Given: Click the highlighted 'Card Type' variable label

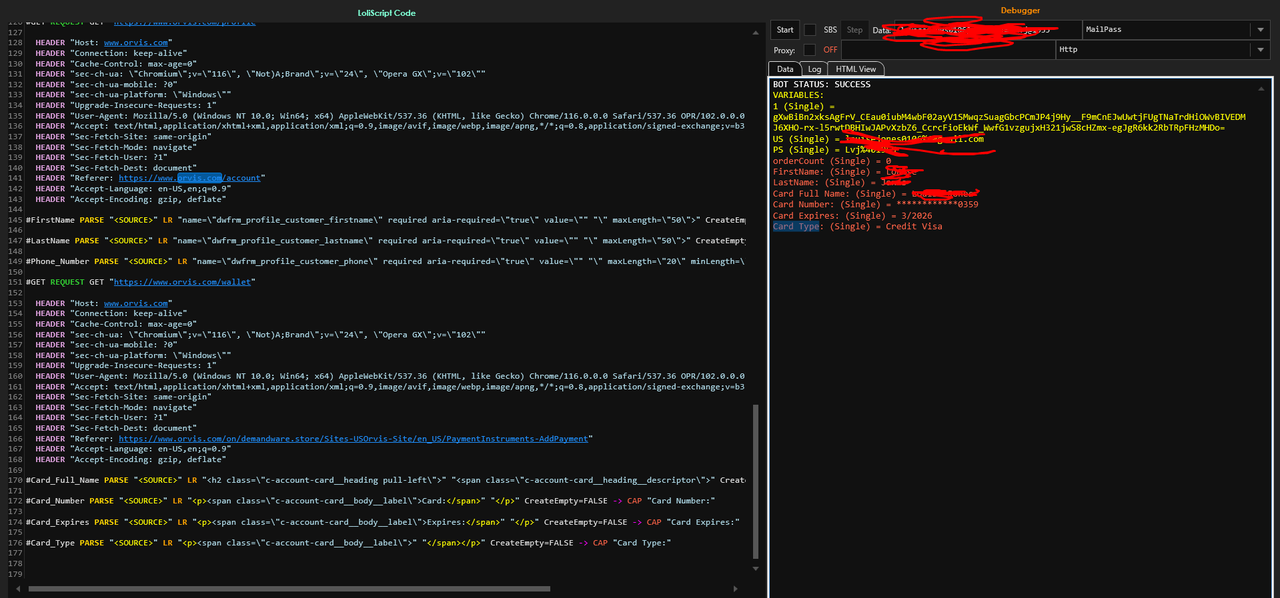Looking at the screenshot, I should coord(797,227).
